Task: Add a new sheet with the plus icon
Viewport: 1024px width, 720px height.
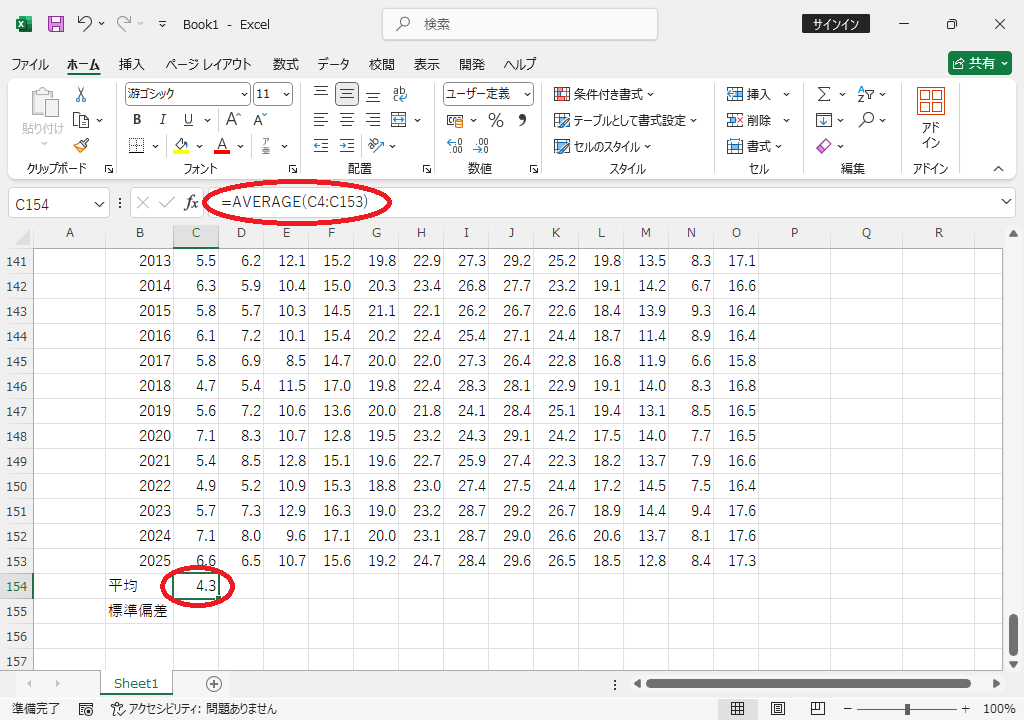Action: [214, 683]
